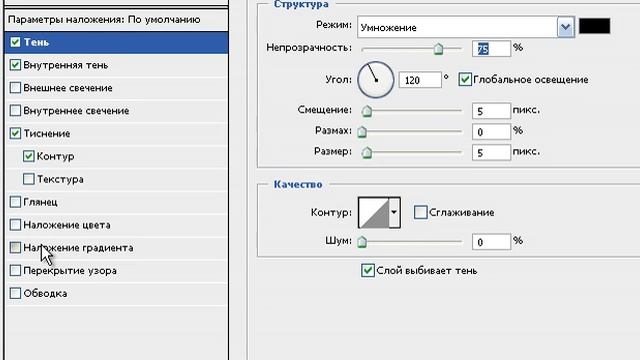Screen dimensions: 640x360
Task: Check the Наложение градиента checkbox
Action: click(15, 248)
